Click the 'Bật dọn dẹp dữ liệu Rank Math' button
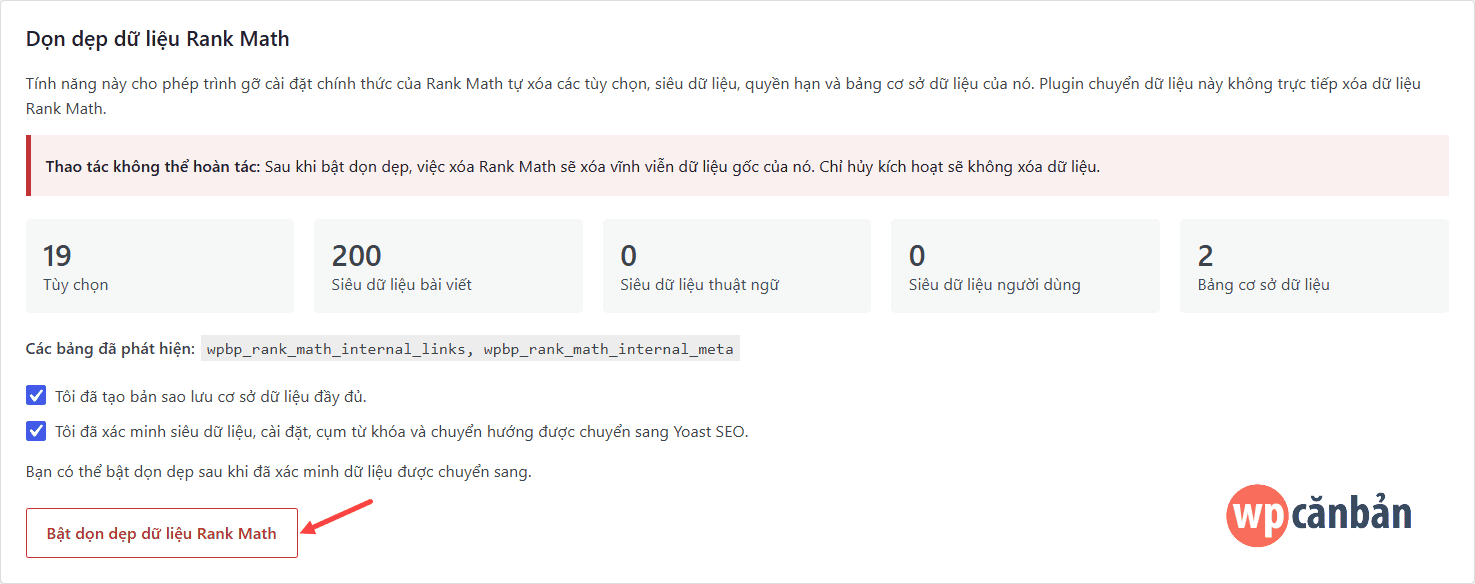 click(162, 533)
